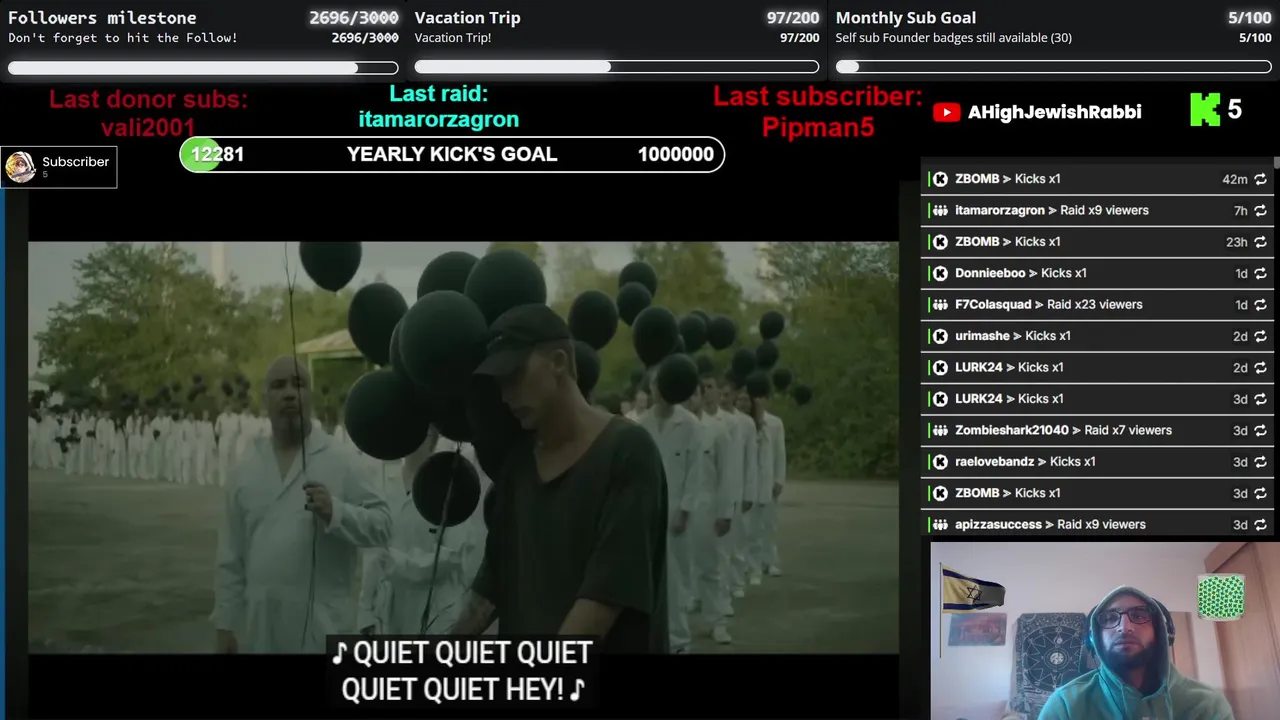Replay the urimashe kicks alert
This screenshot has height=720, width=1280.
pos(1260,336)
